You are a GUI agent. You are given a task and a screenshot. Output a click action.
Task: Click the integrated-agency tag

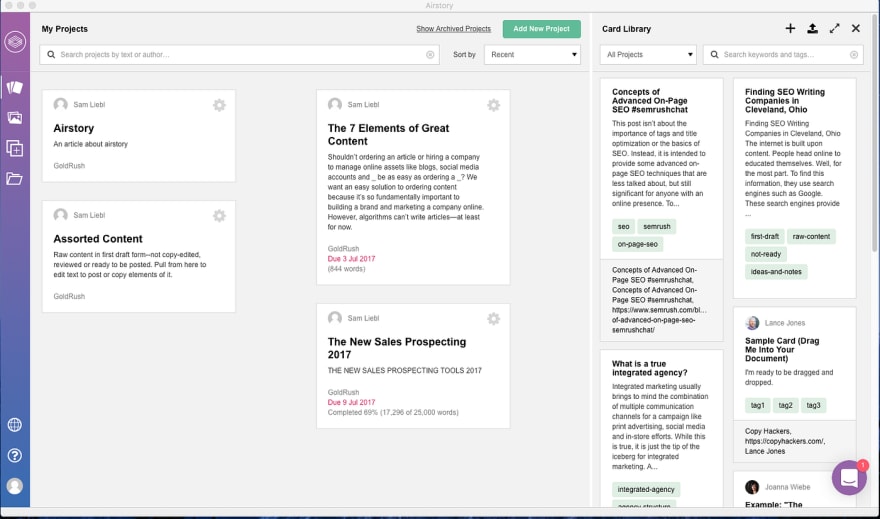(x=646, y=489)
